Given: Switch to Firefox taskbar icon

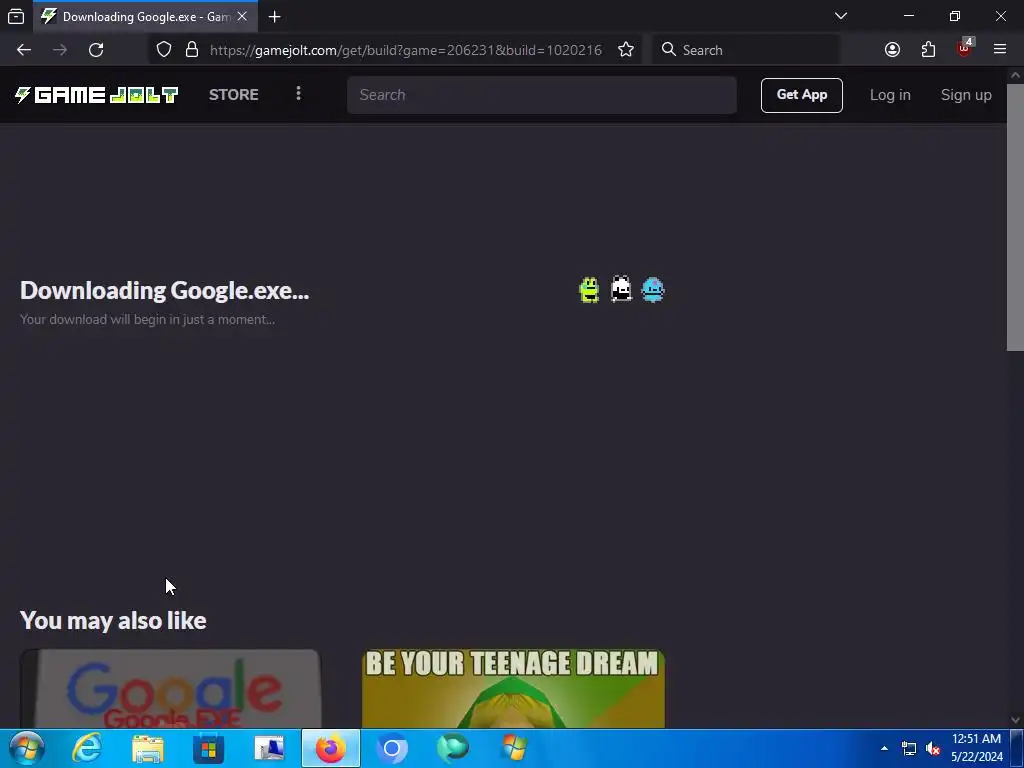Looking at the screenshot, I should click(x=331, y=748).
